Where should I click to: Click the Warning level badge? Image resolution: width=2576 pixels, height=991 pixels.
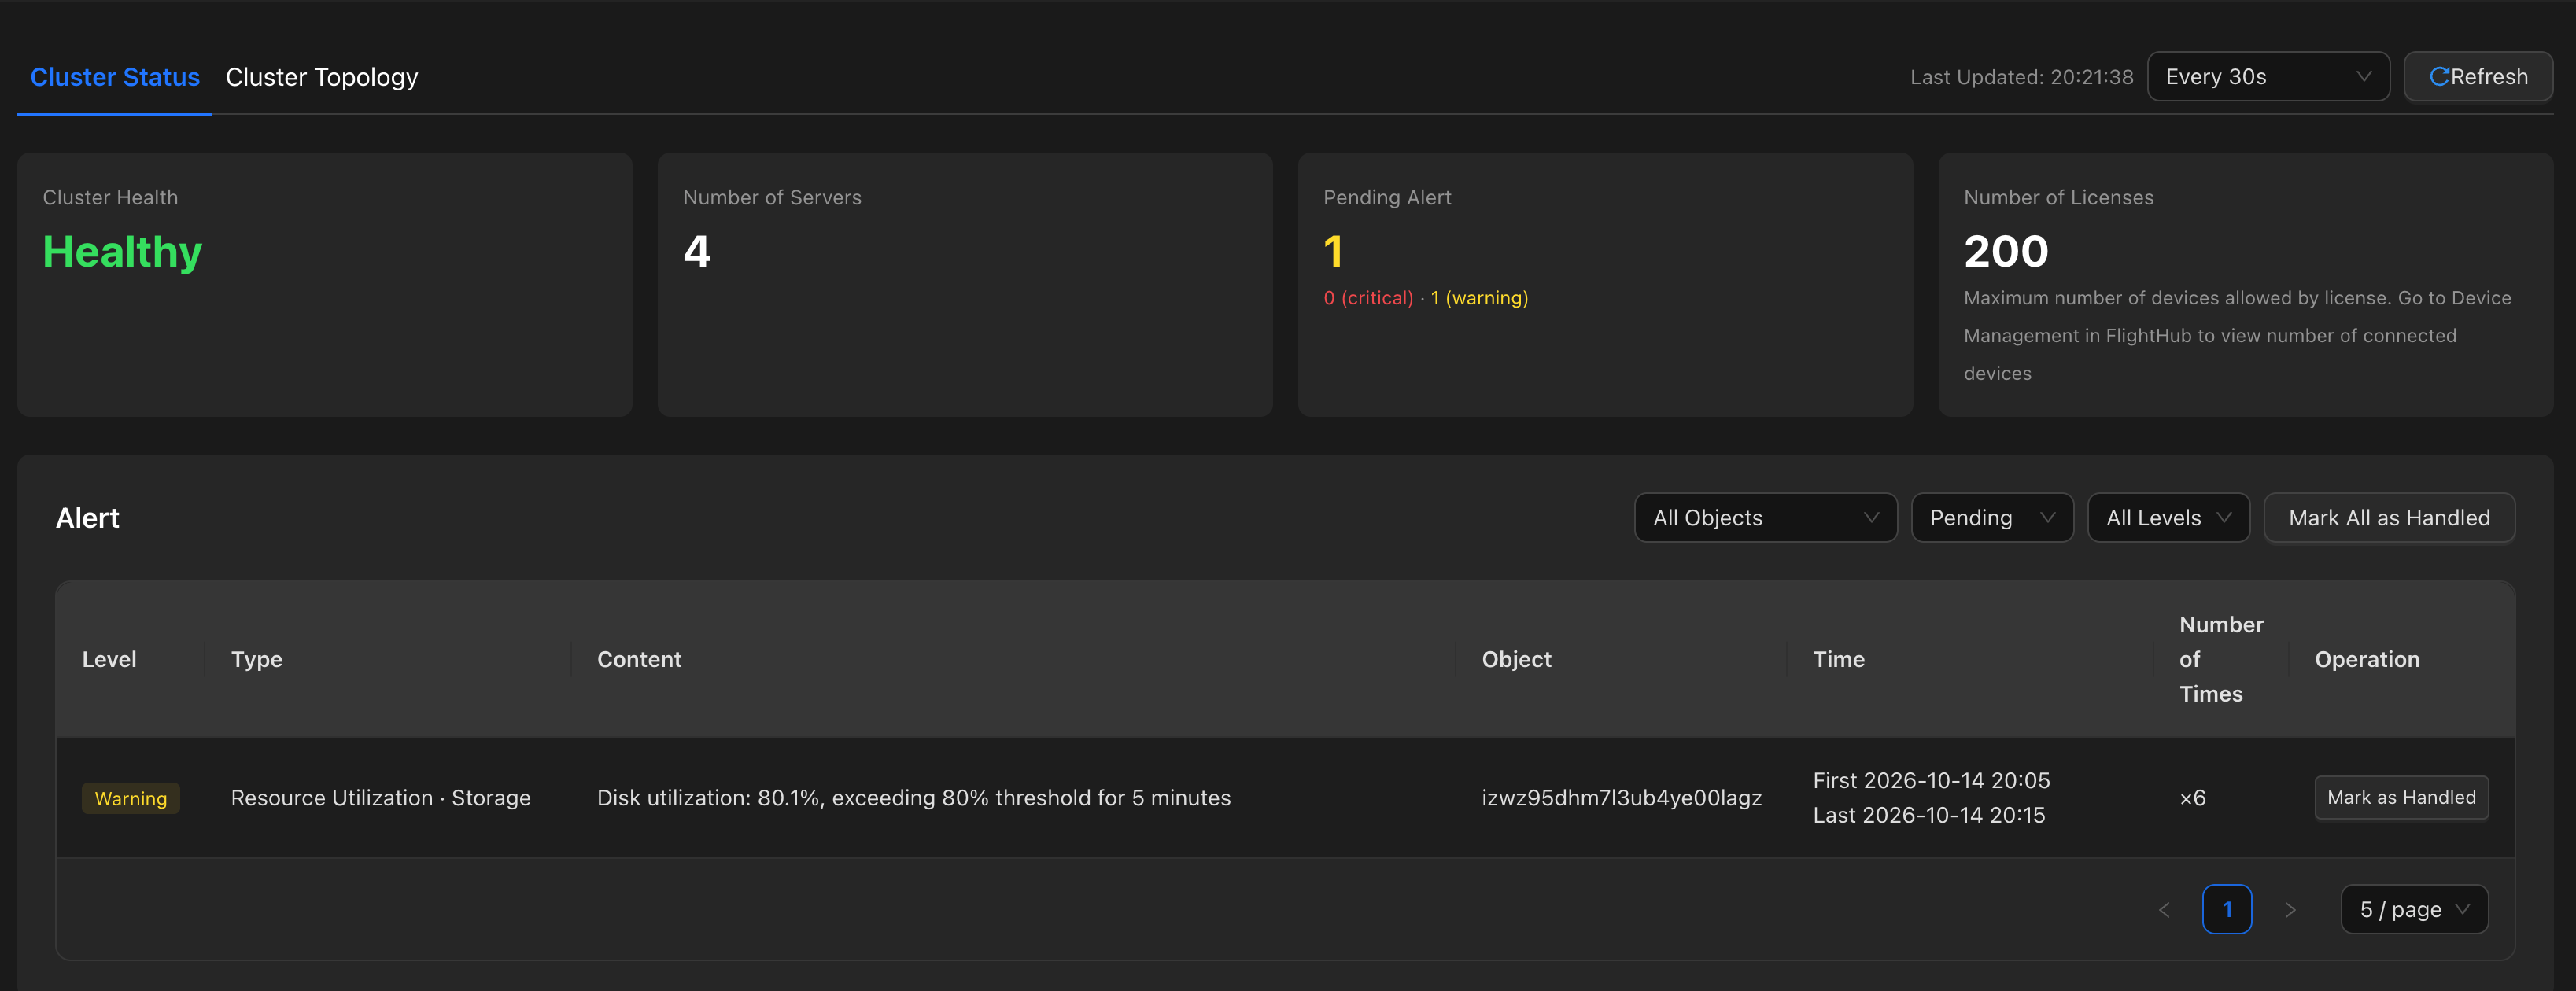click(131, 799)
